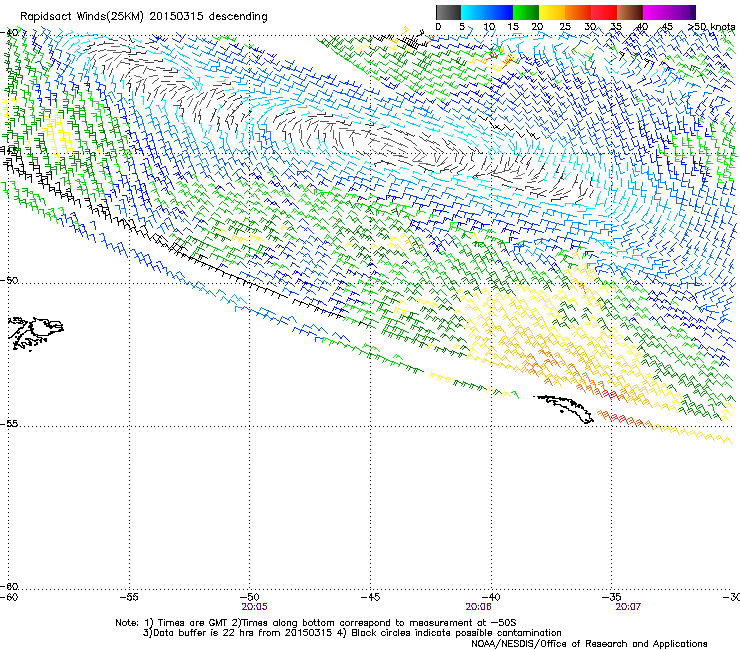Screen dimensions: 740x650
Task: Choose the magenta-purple 40-50 knots legend swatch
Action: point(669,12)
